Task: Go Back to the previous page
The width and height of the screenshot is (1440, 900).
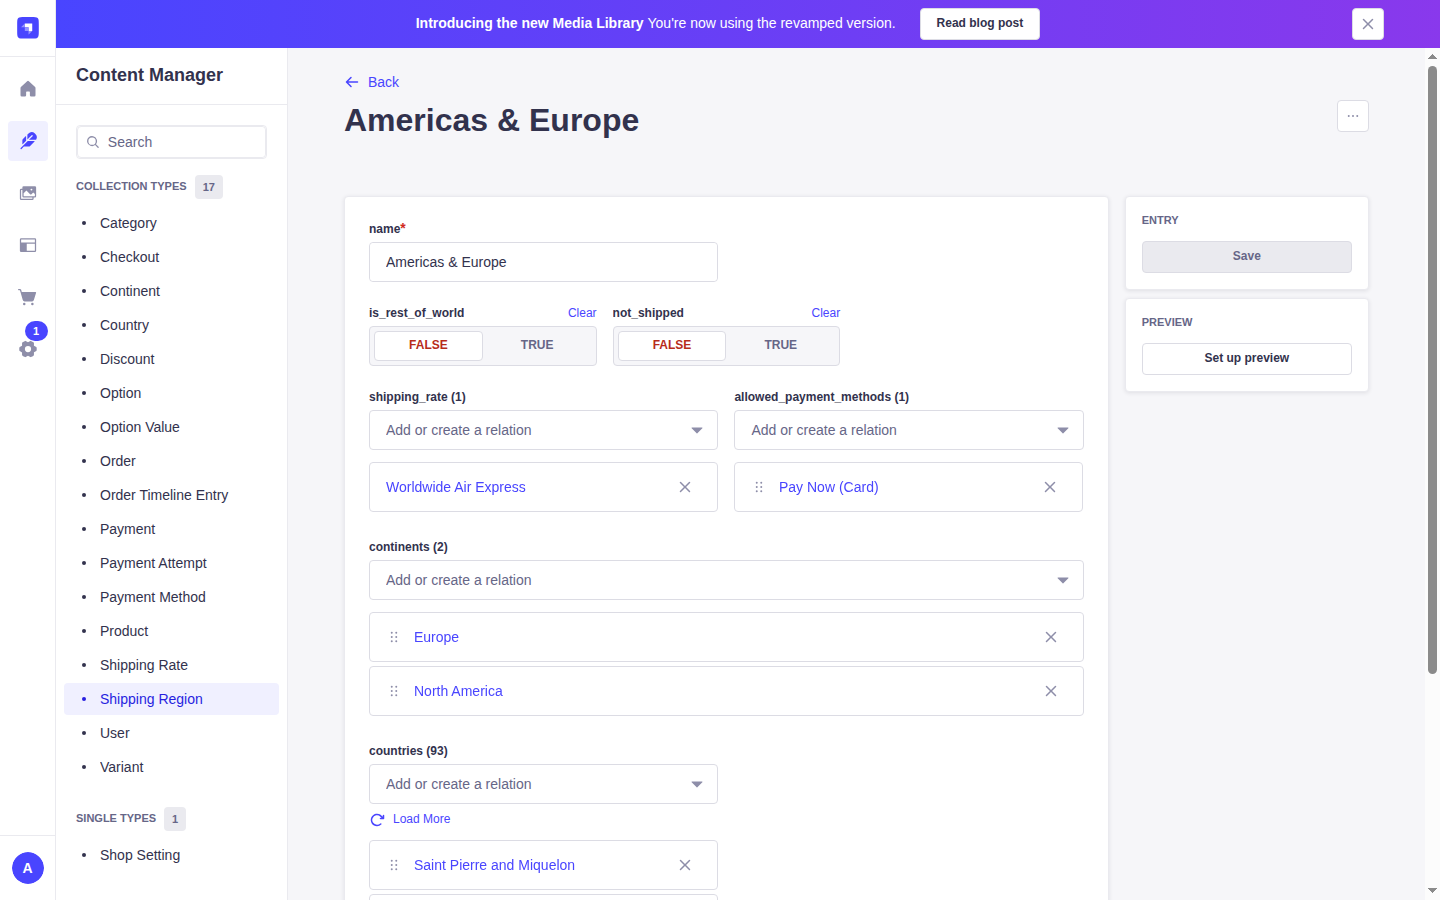Action: pos(372,82)
